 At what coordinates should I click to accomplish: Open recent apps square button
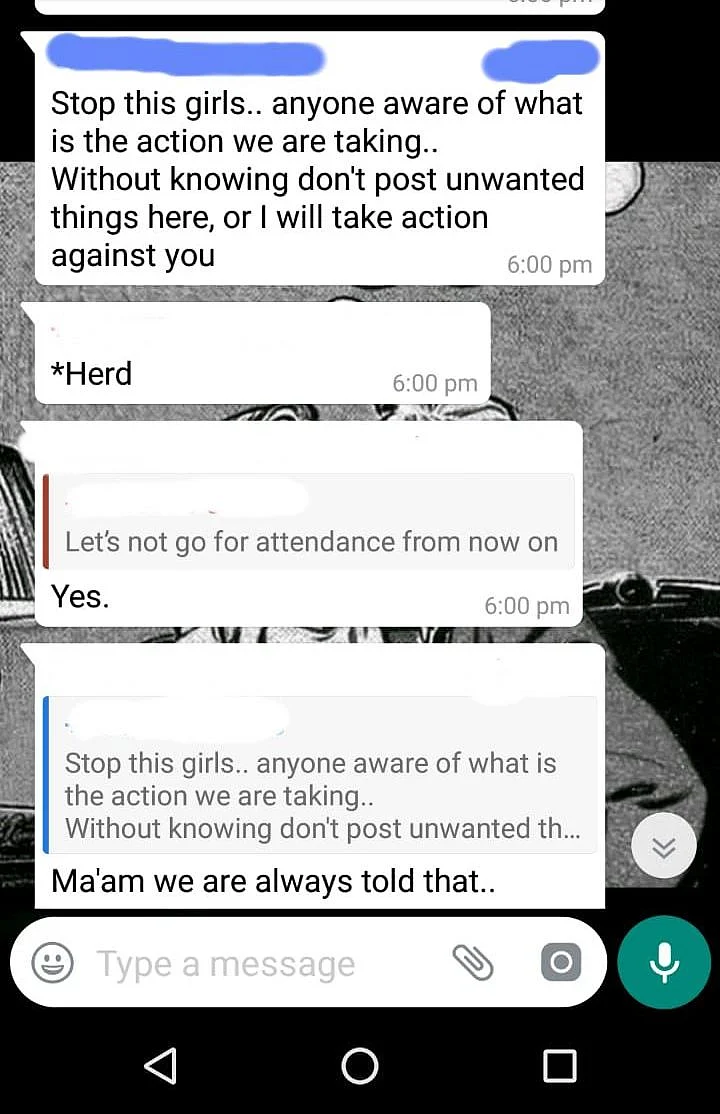point(559,1066)
